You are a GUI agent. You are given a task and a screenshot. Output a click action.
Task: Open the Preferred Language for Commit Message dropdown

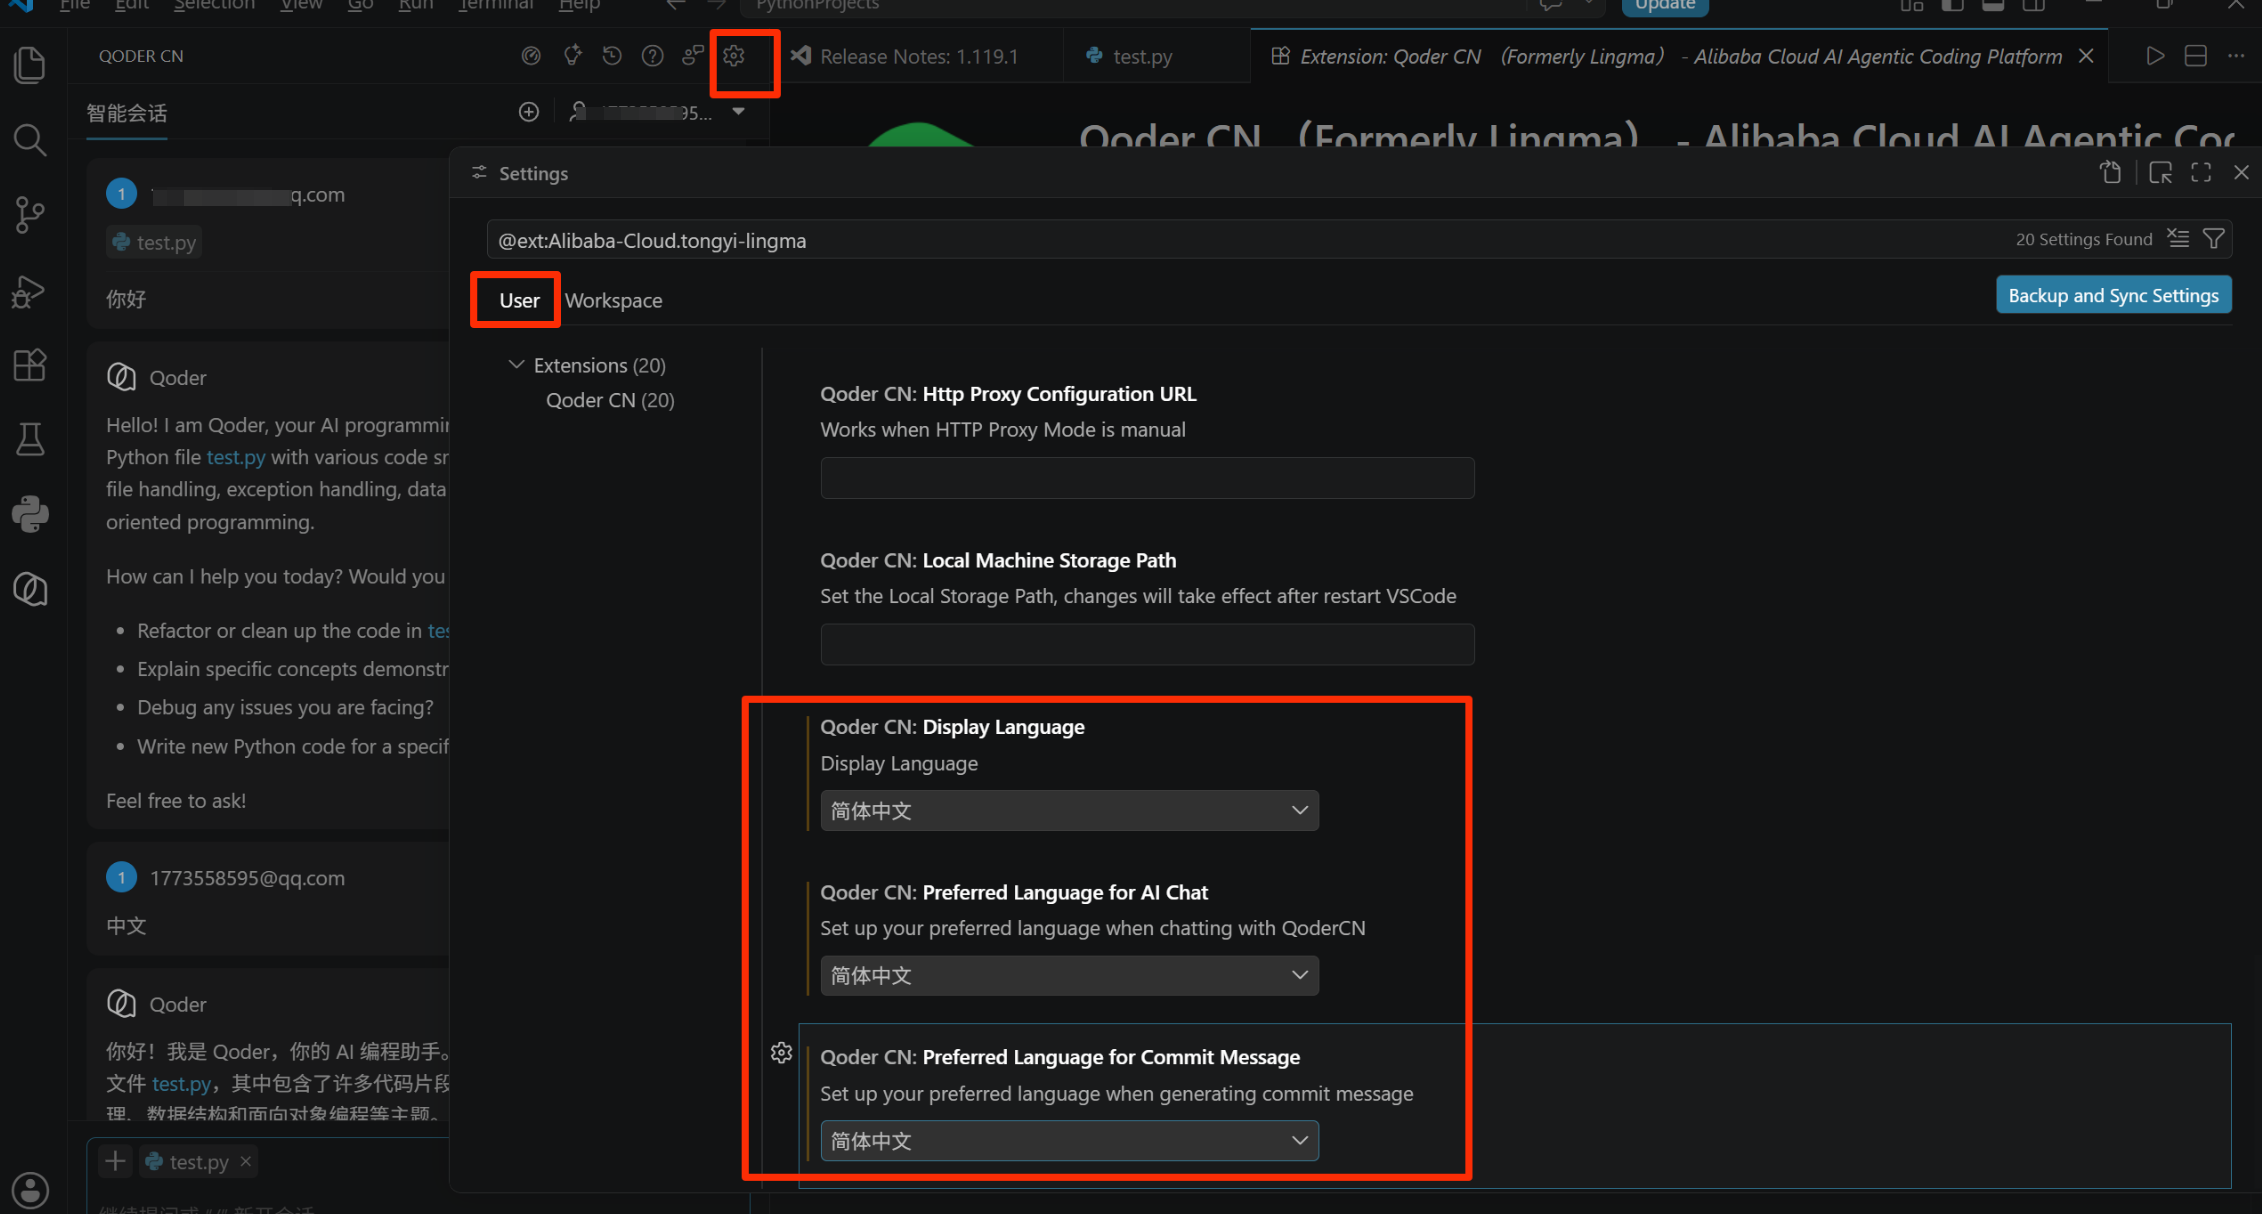click(1069, 1141)
